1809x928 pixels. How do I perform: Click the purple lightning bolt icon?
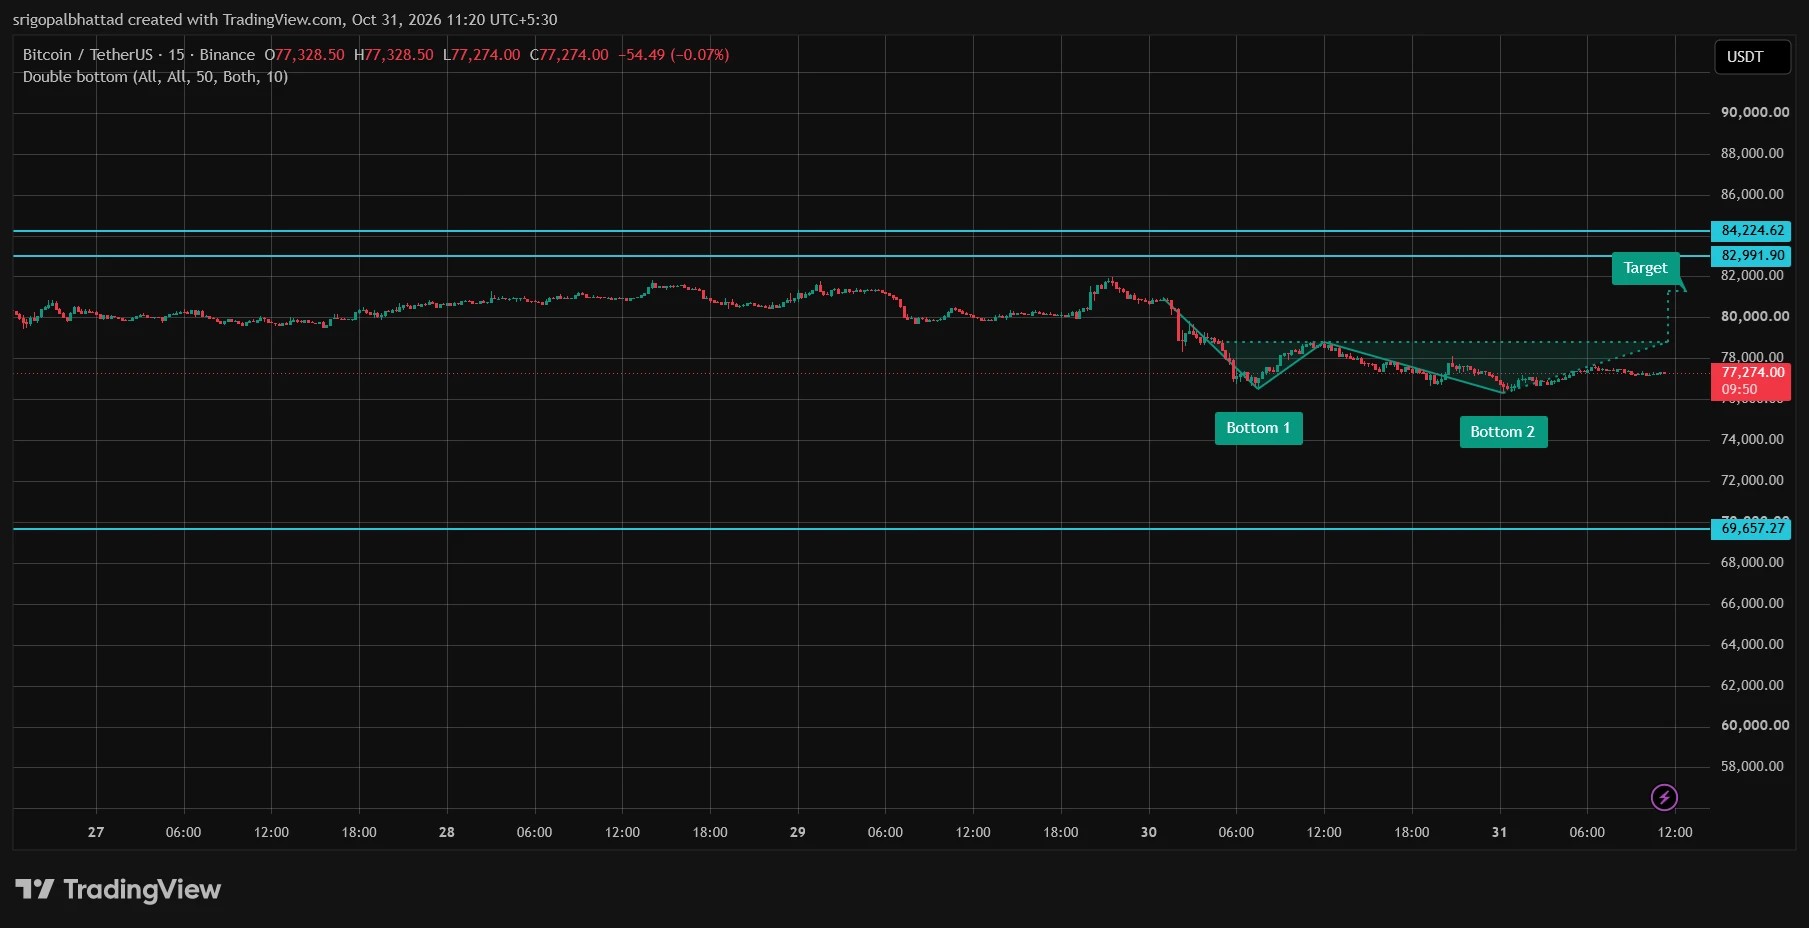point(1664,797)
